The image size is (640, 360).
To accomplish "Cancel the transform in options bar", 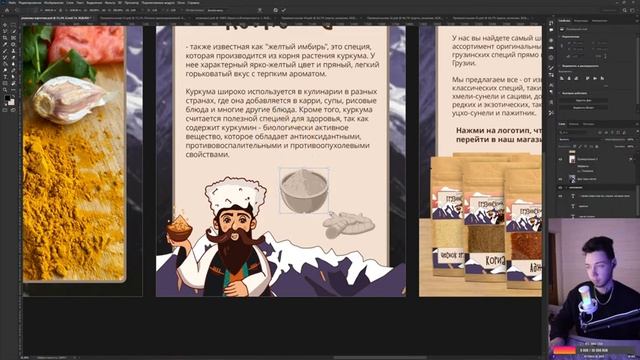I will 276,10.
